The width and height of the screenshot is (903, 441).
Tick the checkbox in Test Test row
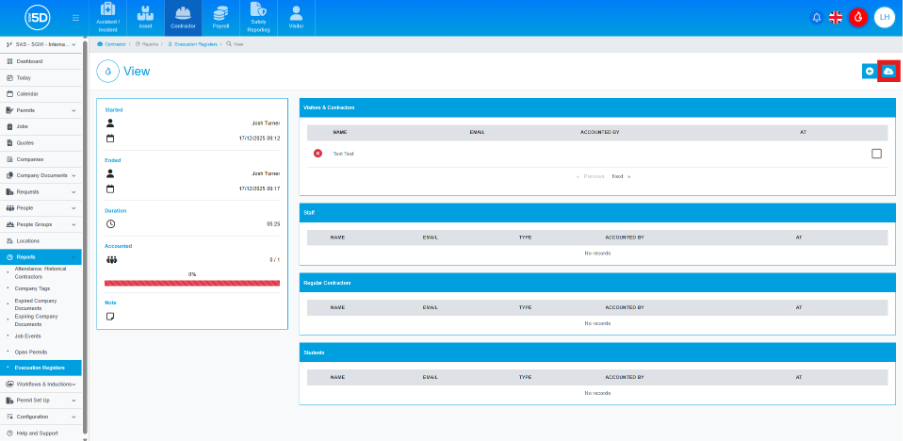click(x=876, y=153)
